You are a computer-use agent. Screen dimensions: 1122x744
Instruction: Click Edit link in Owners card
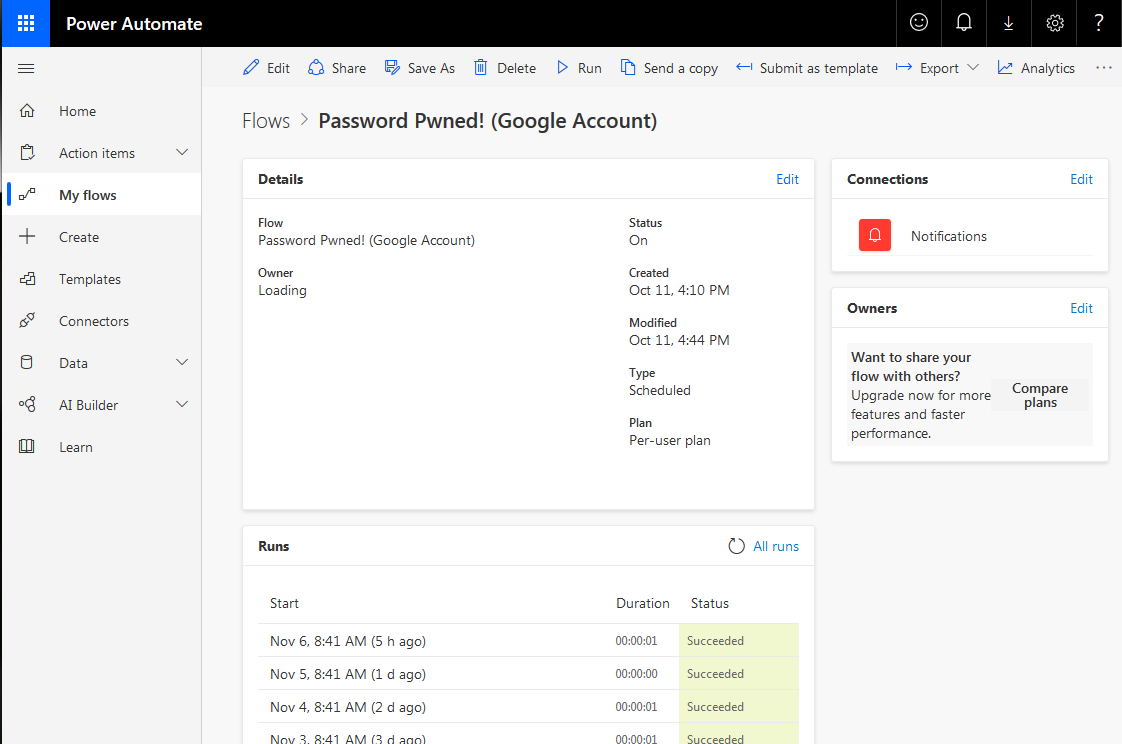pos(1081,308)
